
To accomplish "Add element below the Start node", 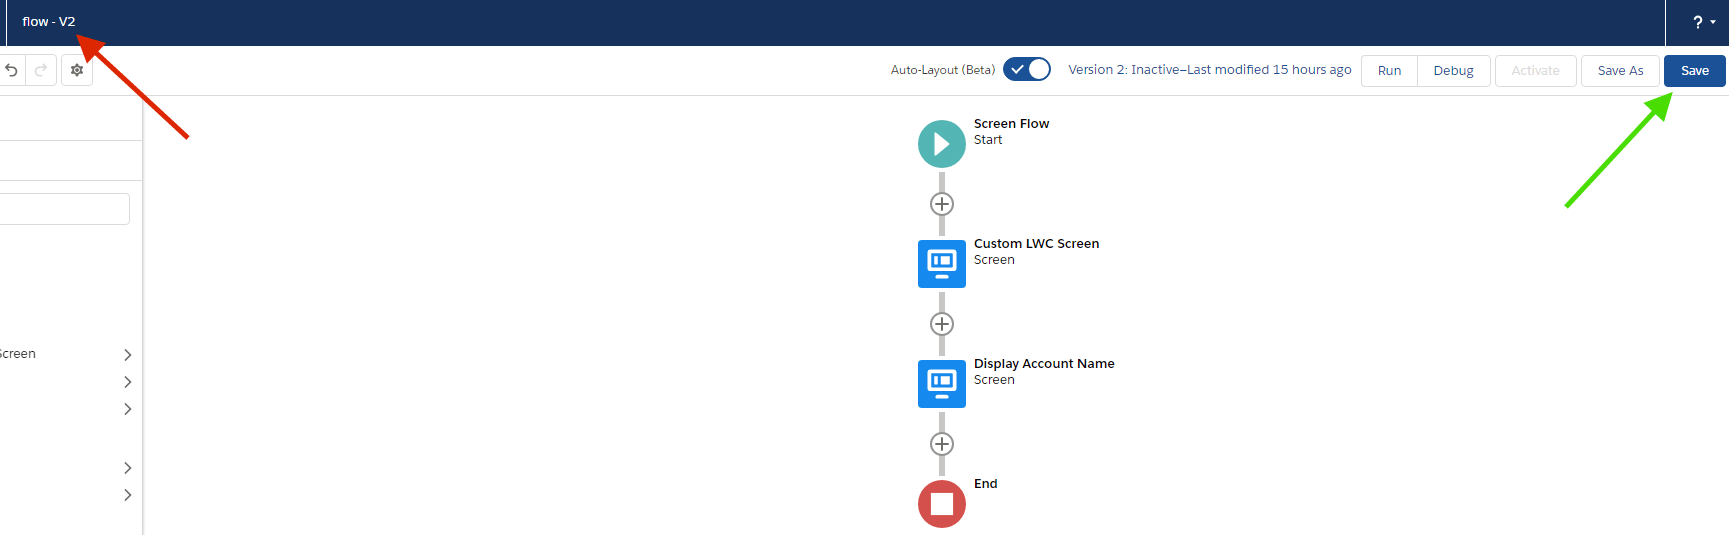I will point(941,204).
